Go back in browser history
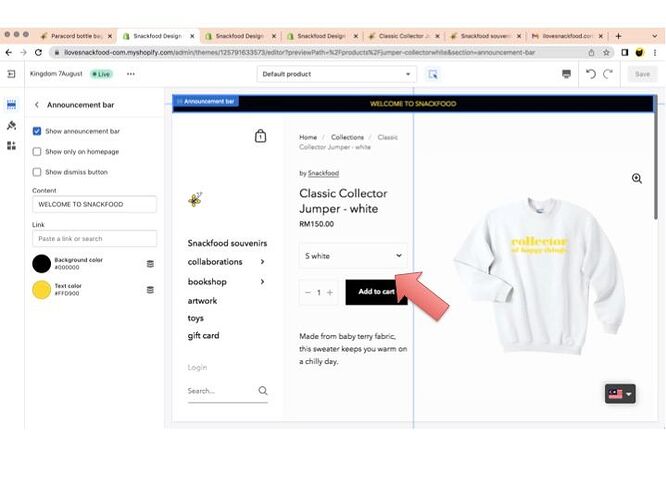 [x=8, y=52]
